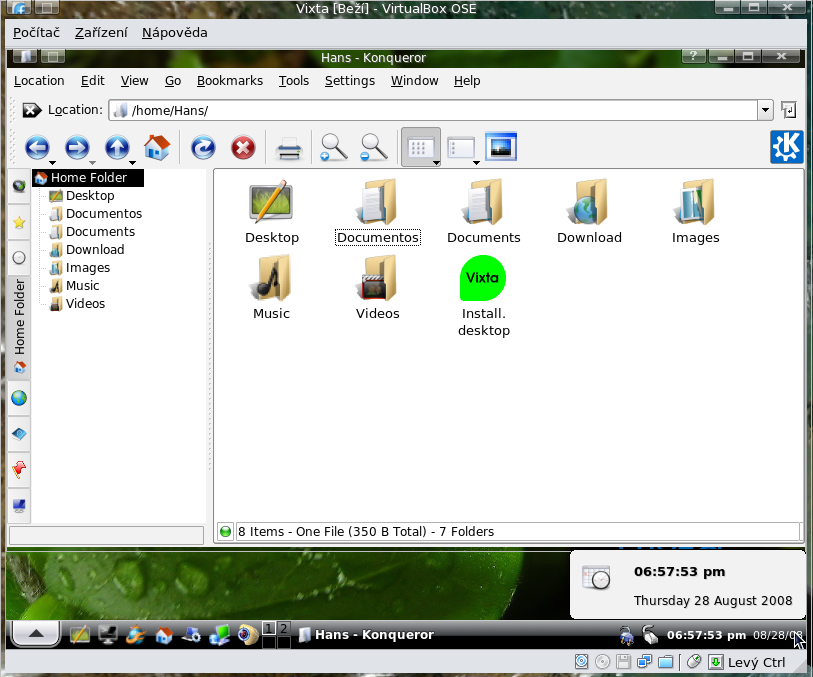Stop loading with the red X icon

click(x=243, y=148)
